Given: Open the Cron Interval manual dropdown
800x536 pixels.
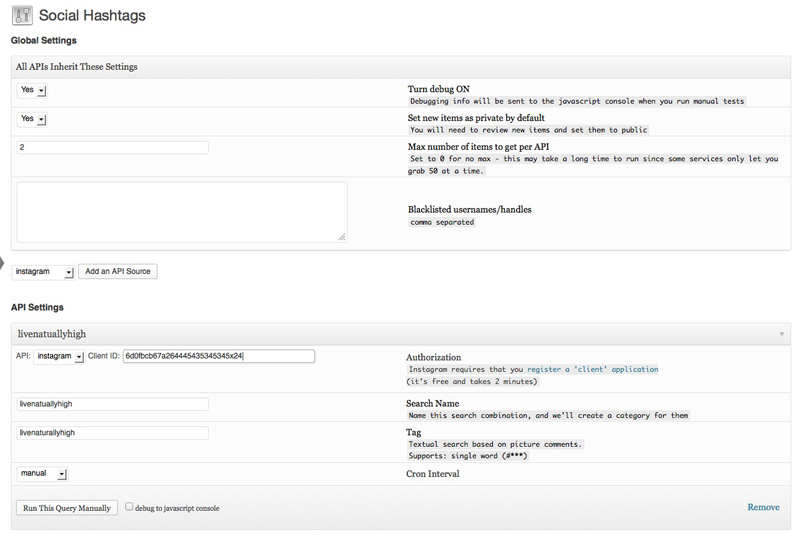Looking at the screenshot, I should (x=42, y=474).
